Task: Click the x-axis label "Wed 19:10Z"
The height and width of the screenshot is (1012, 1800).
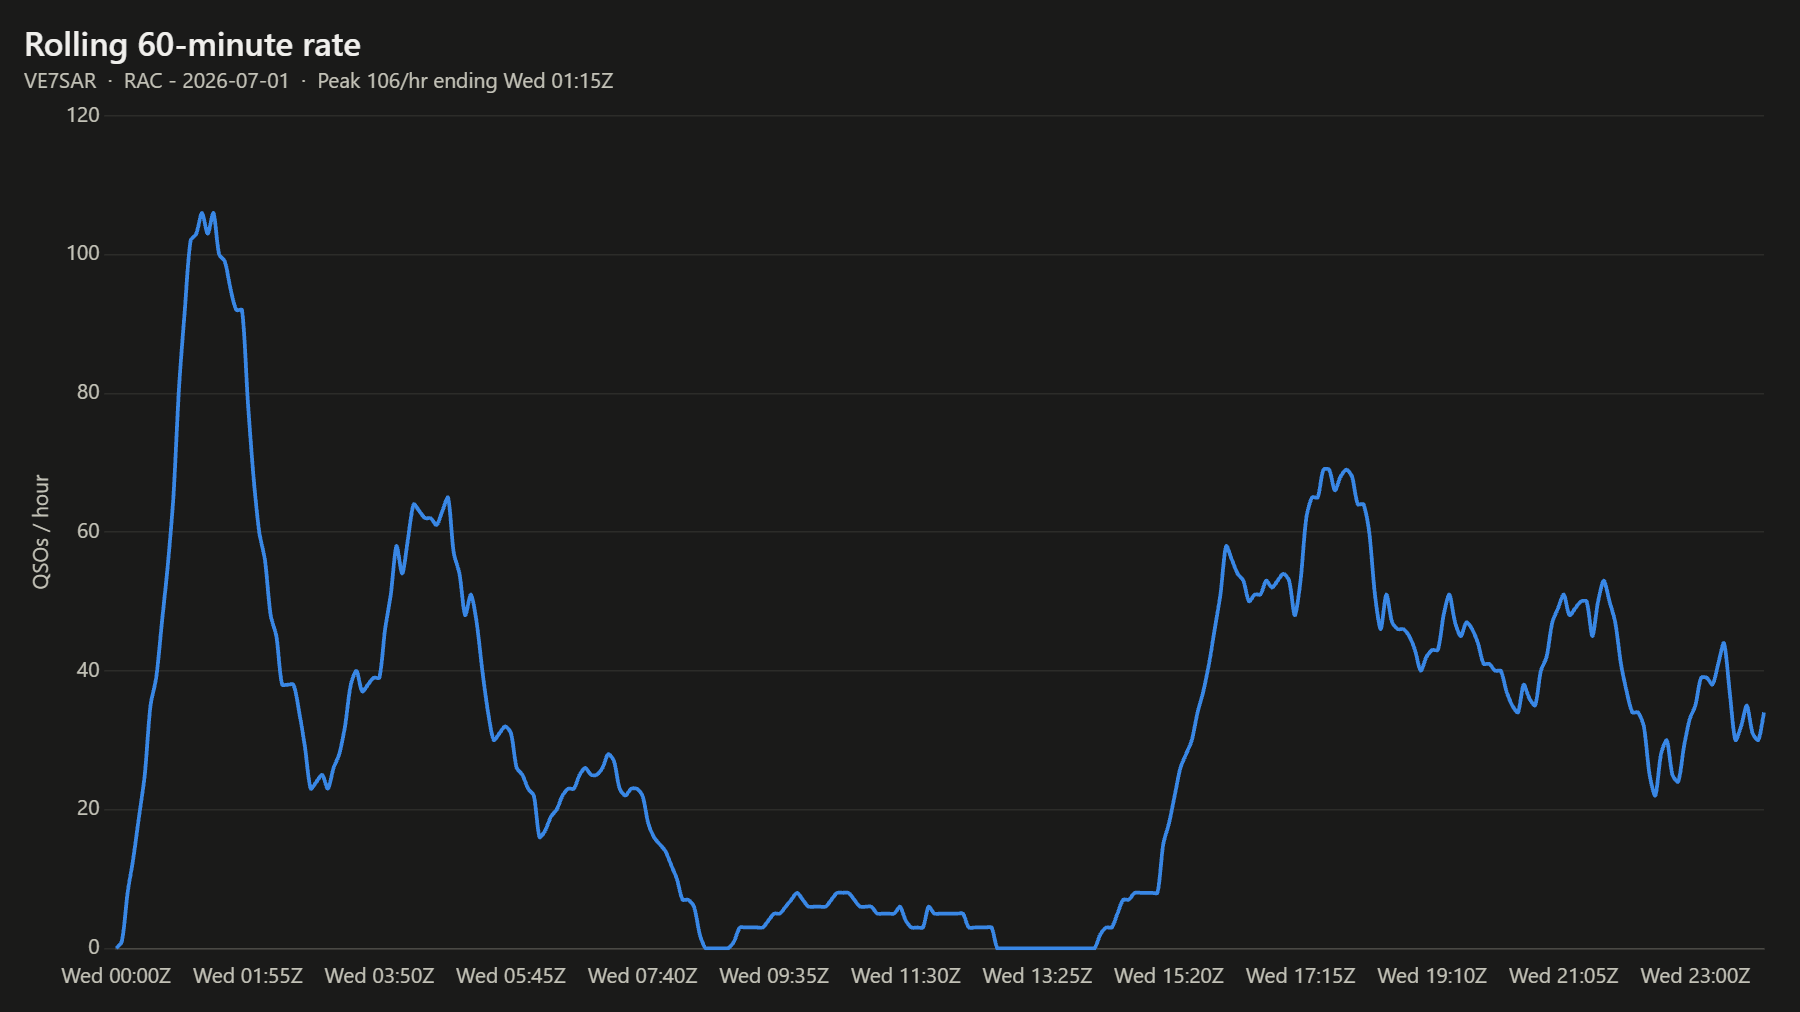Action: pos(1433,976)
